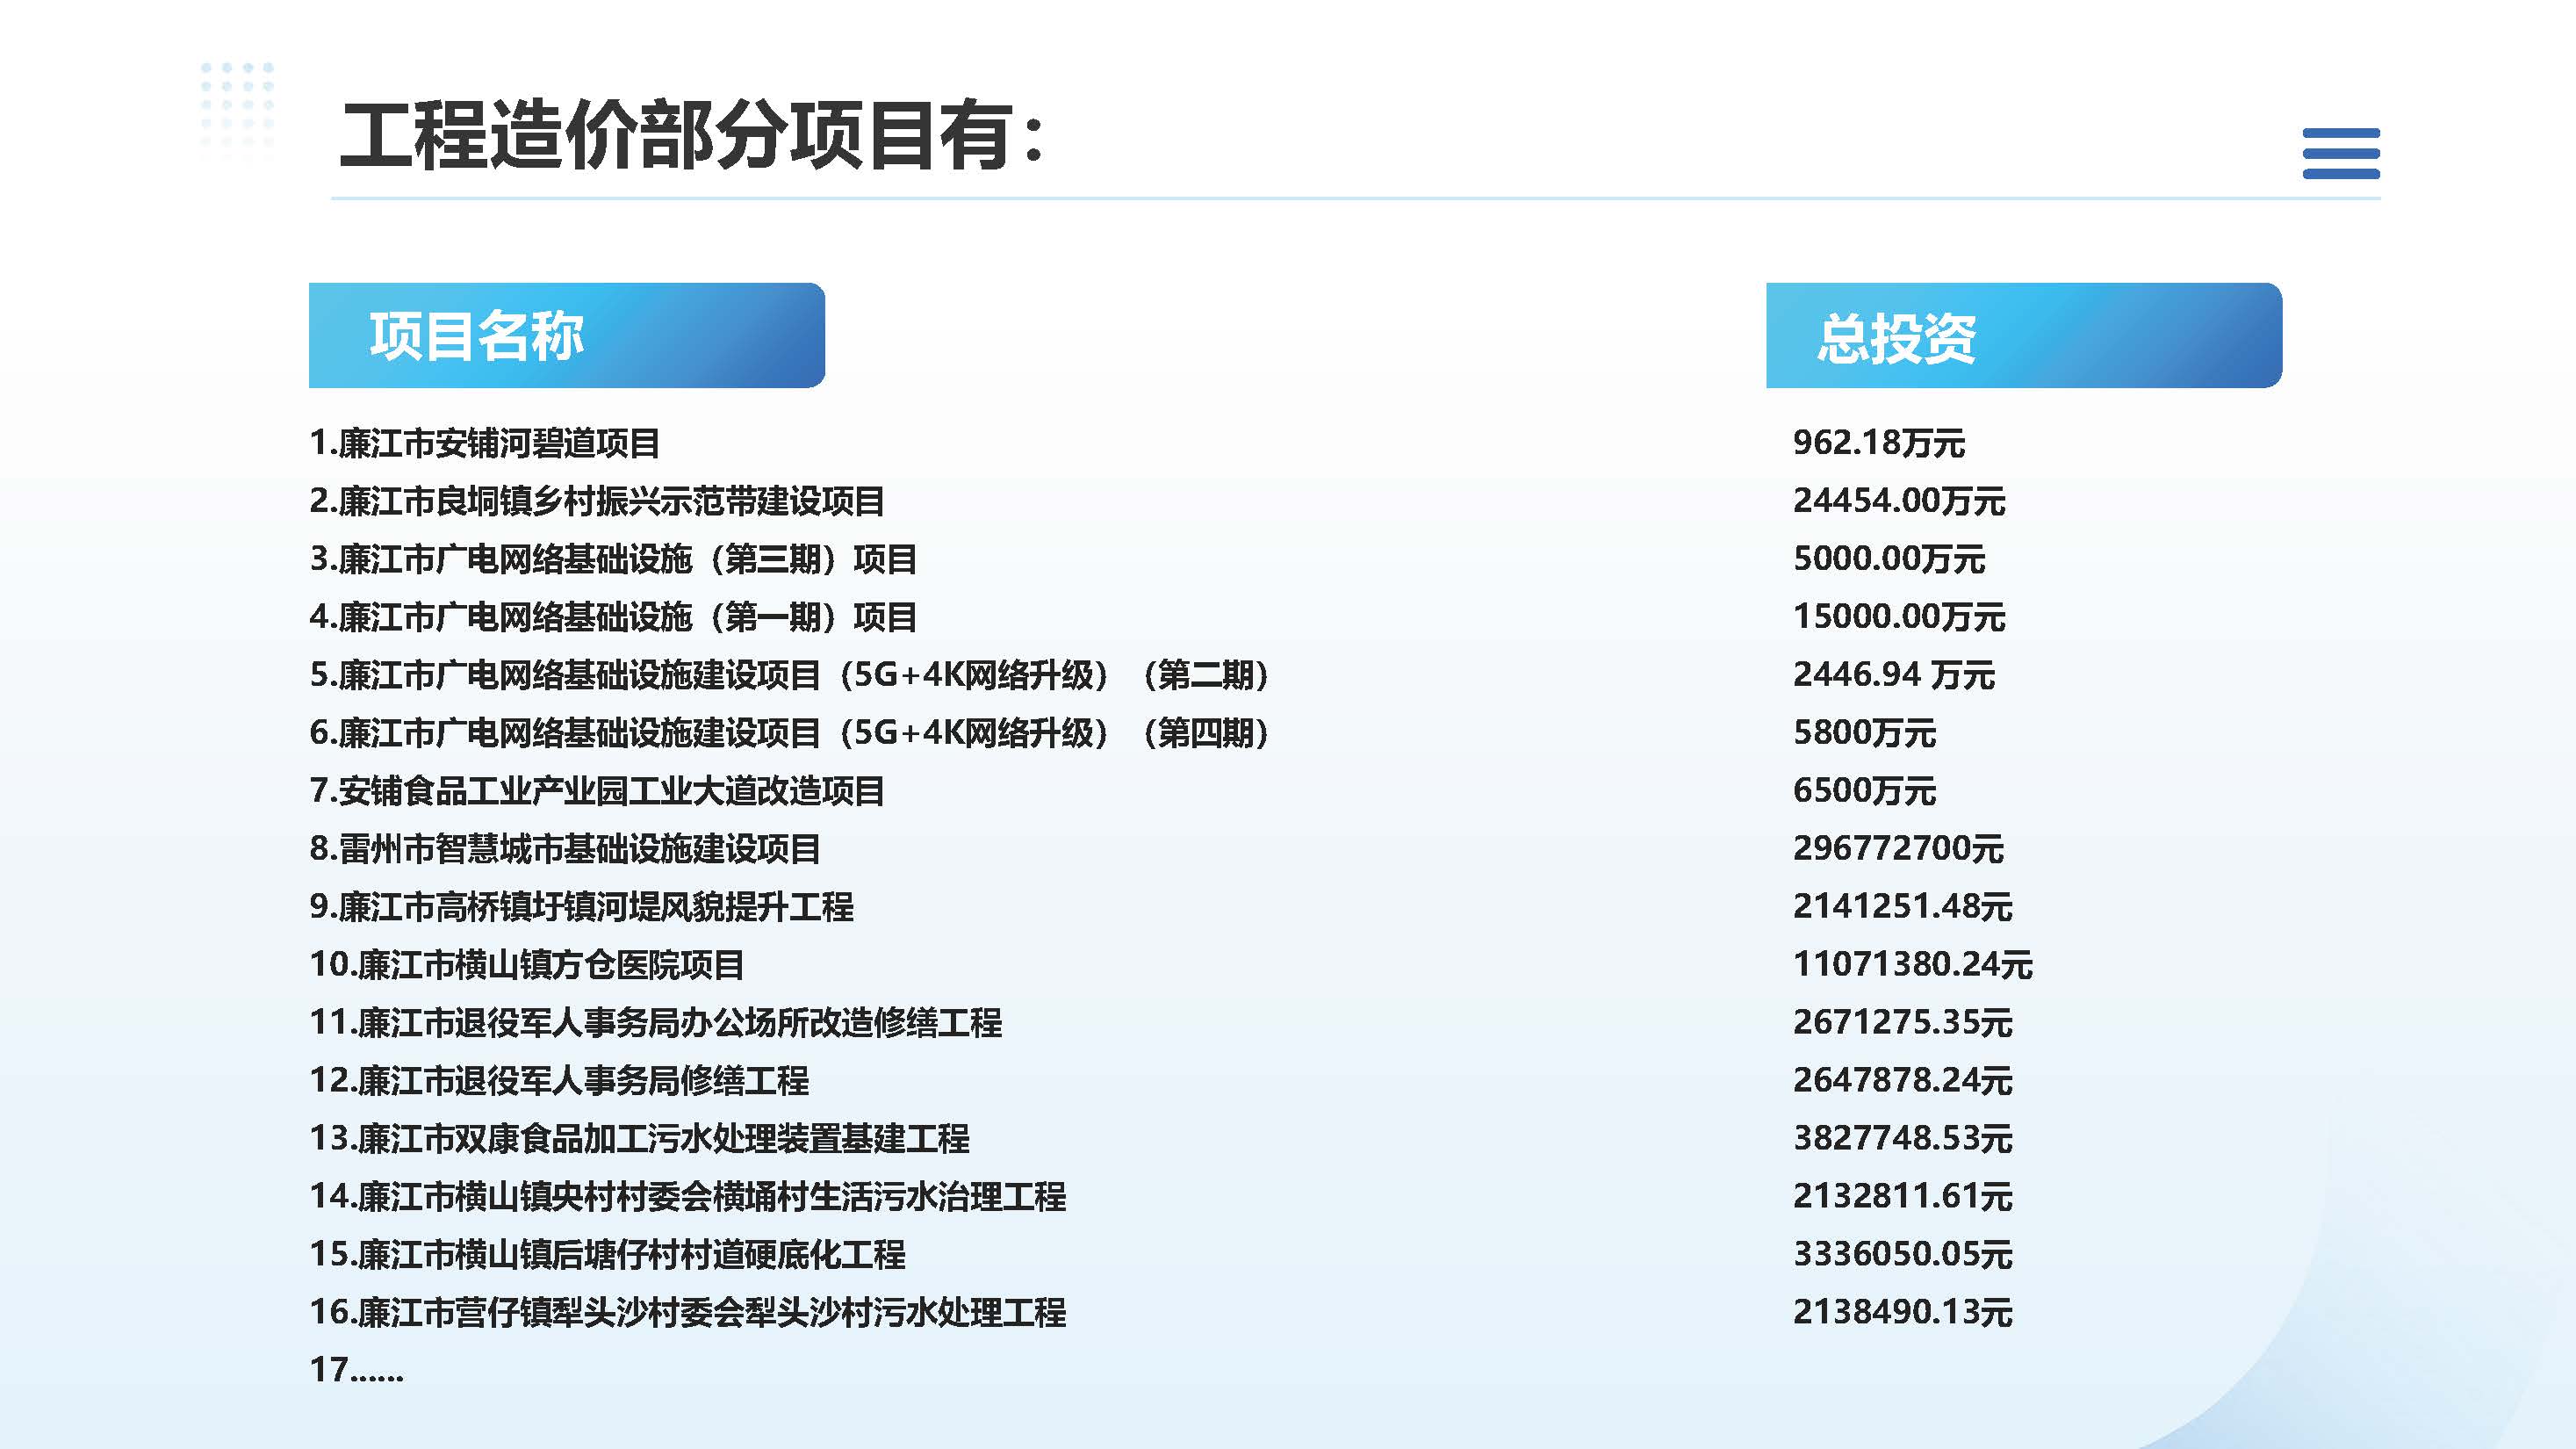Click the blue hamburger menu icon
This screenshot has width=2576, height=1449.
(2340, 153)
